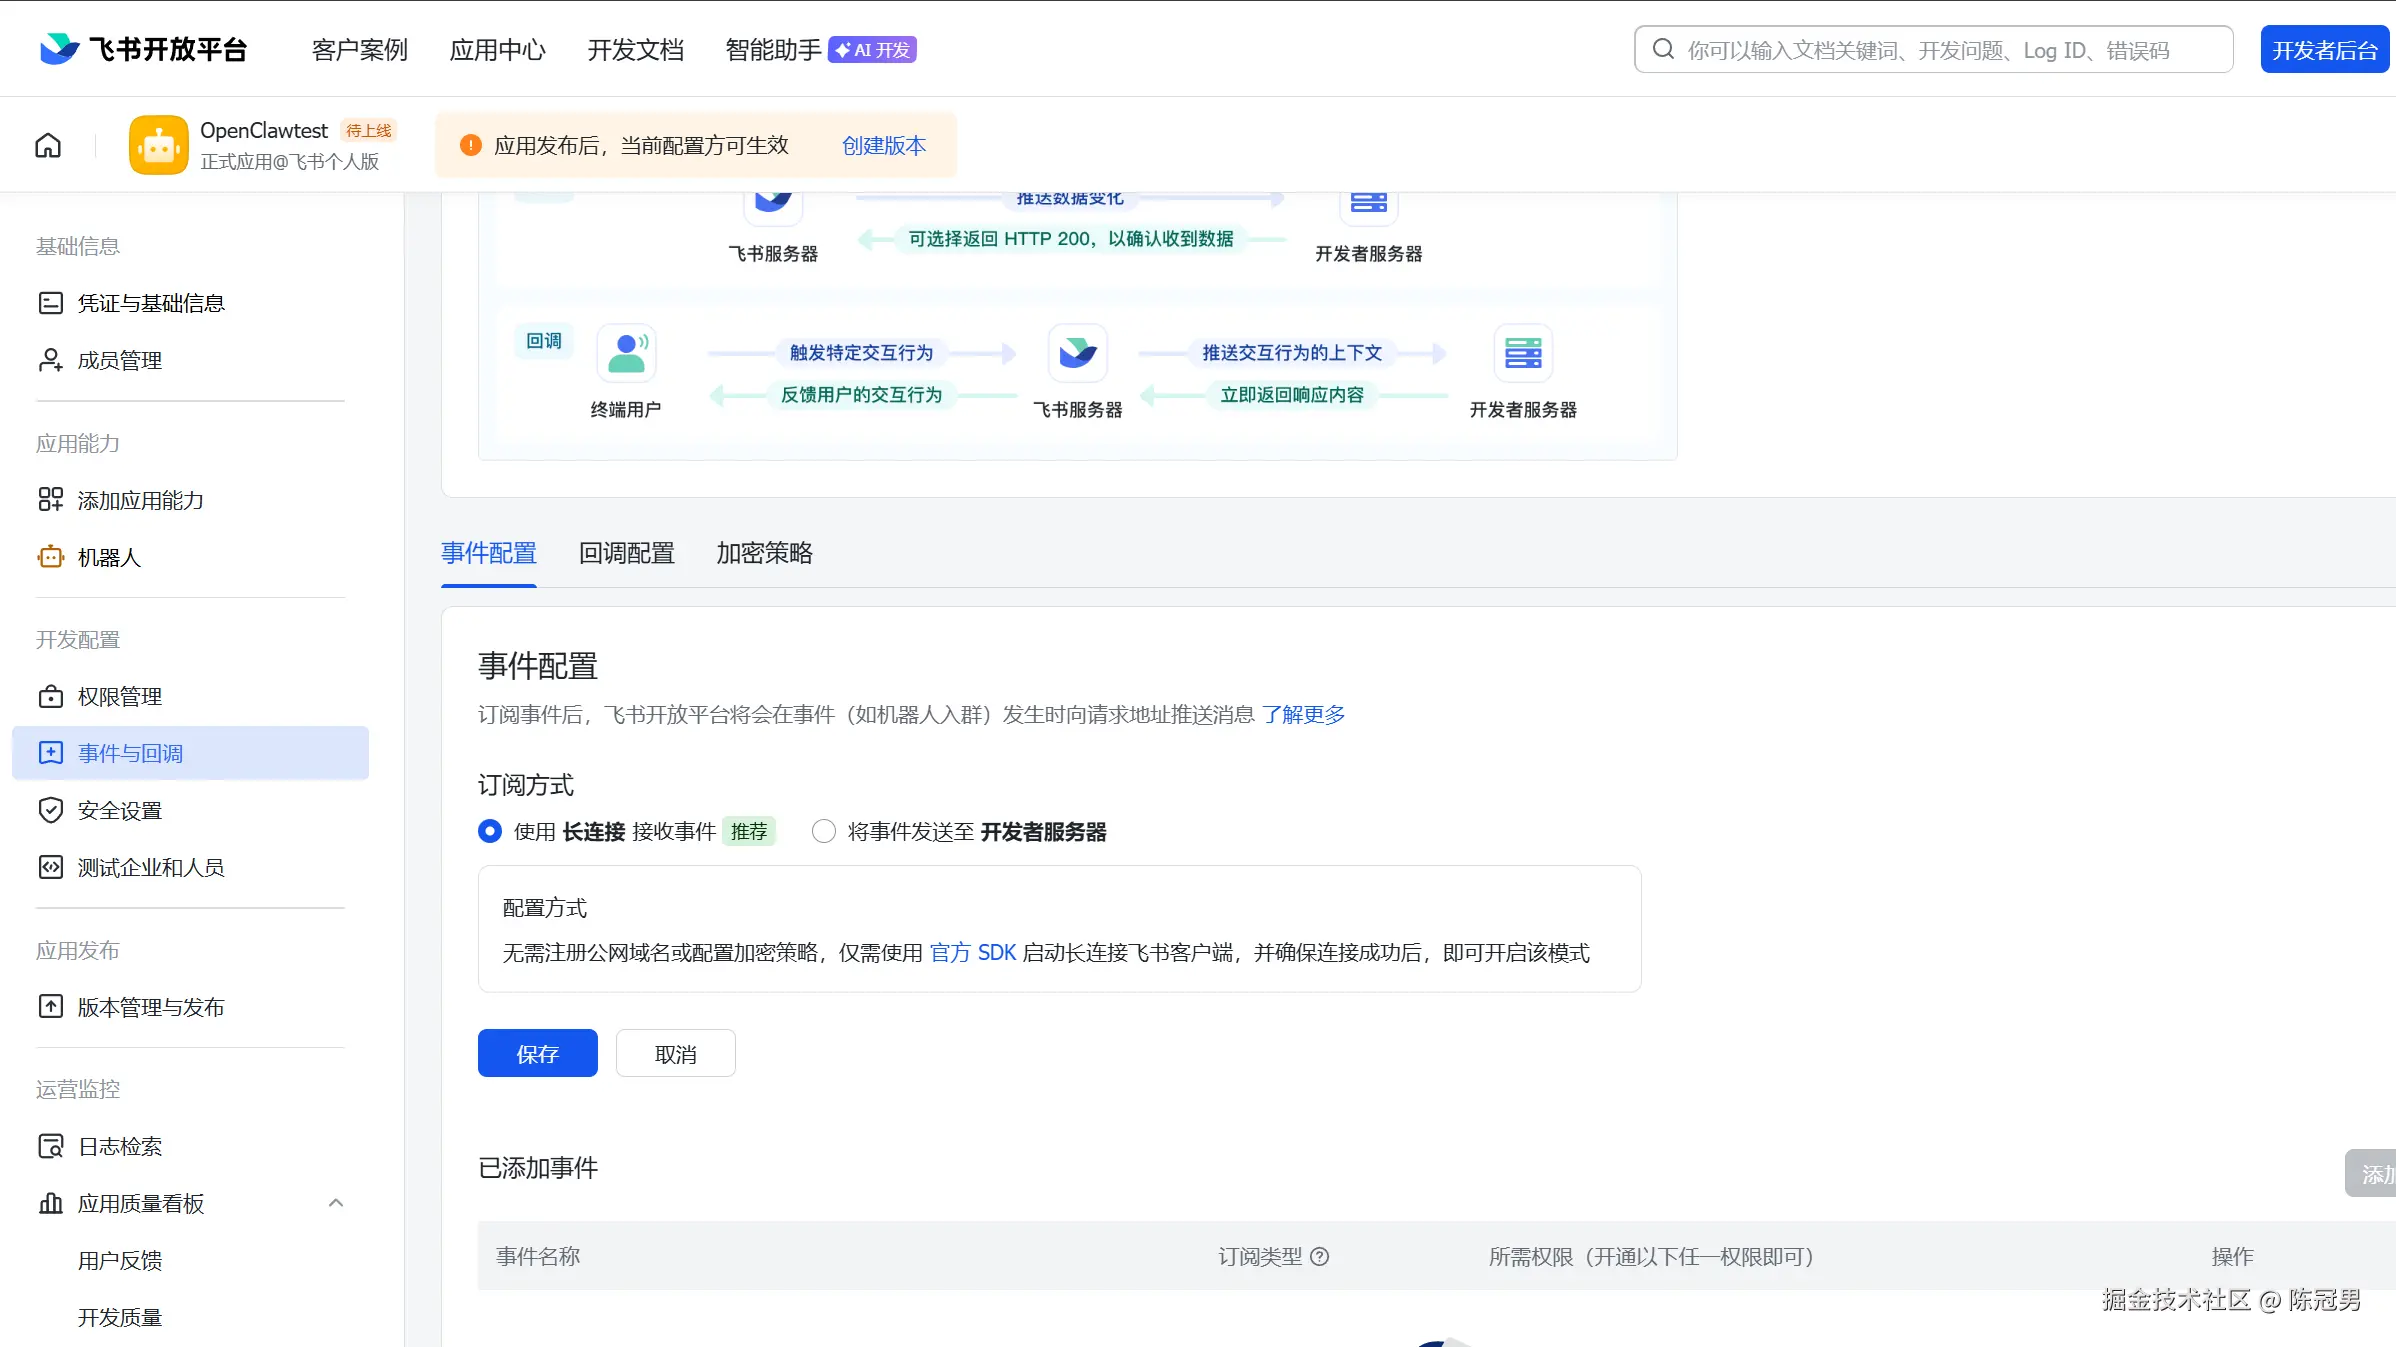Open 开发文档 in the top menu
The height and width of the screenshot is (1347, 2396).
point(635,49)
